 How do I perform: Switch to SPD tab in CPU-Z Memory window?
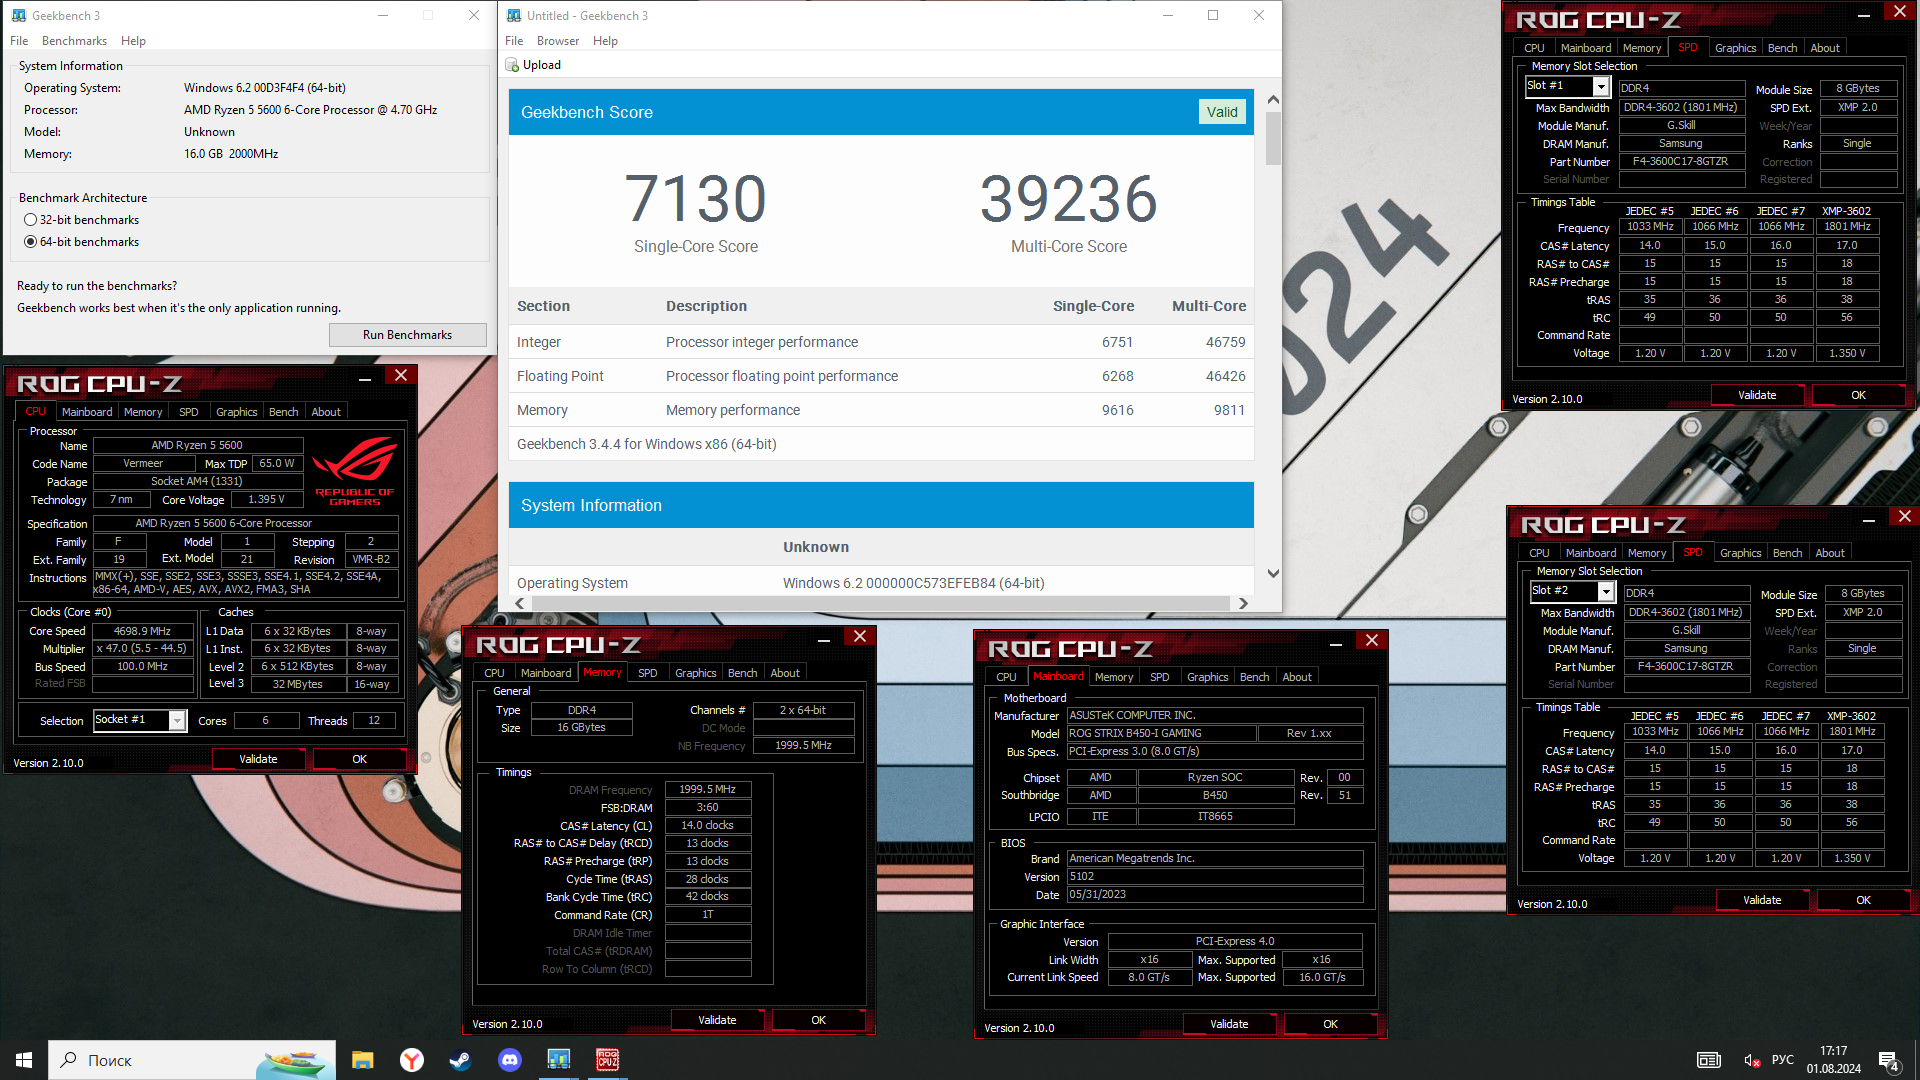pyautogui.click(x=647, y=673)
